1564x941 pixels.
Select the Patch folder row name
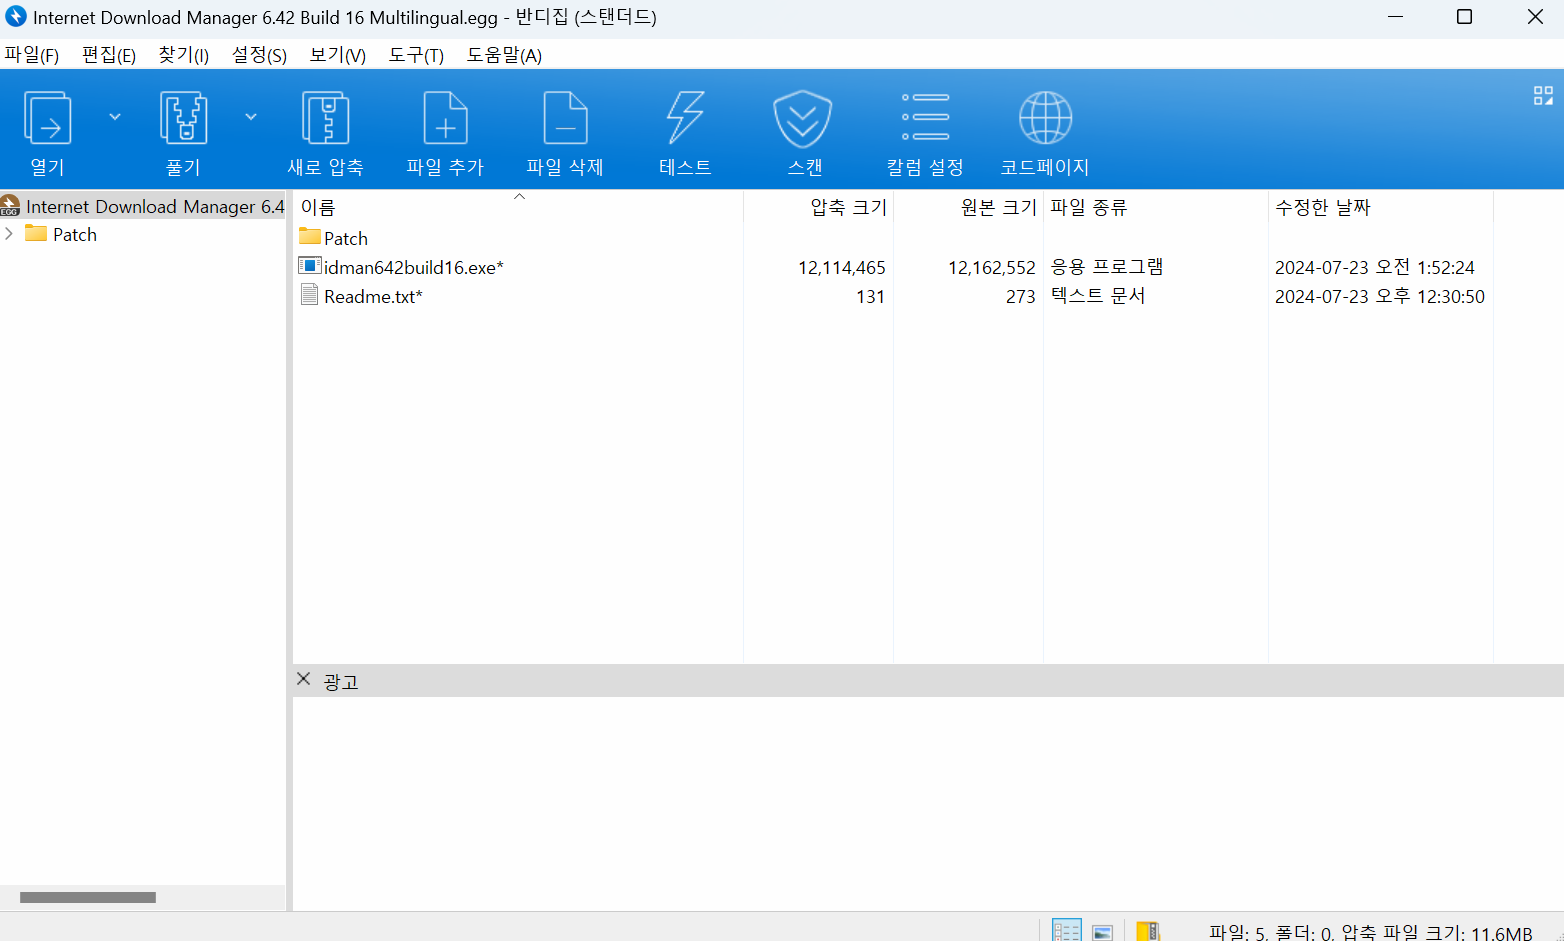click(x=346, y=238)
